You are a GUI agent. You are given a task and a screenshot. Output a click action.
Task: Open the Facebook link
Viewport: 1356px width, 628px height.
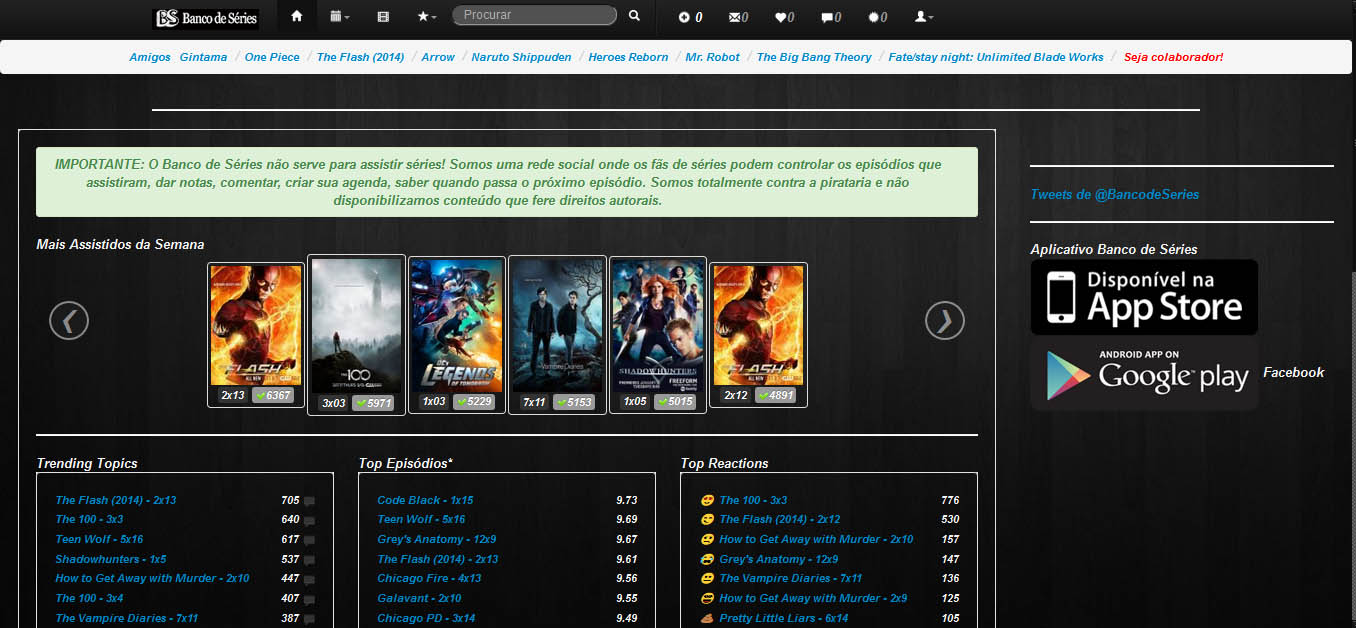pyautogui.click(x=1293, y=372)
